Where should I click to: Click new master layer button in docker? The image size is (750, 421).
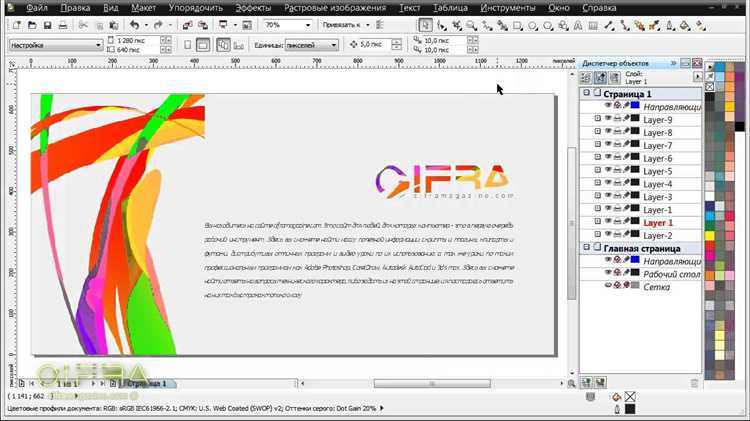600,382
